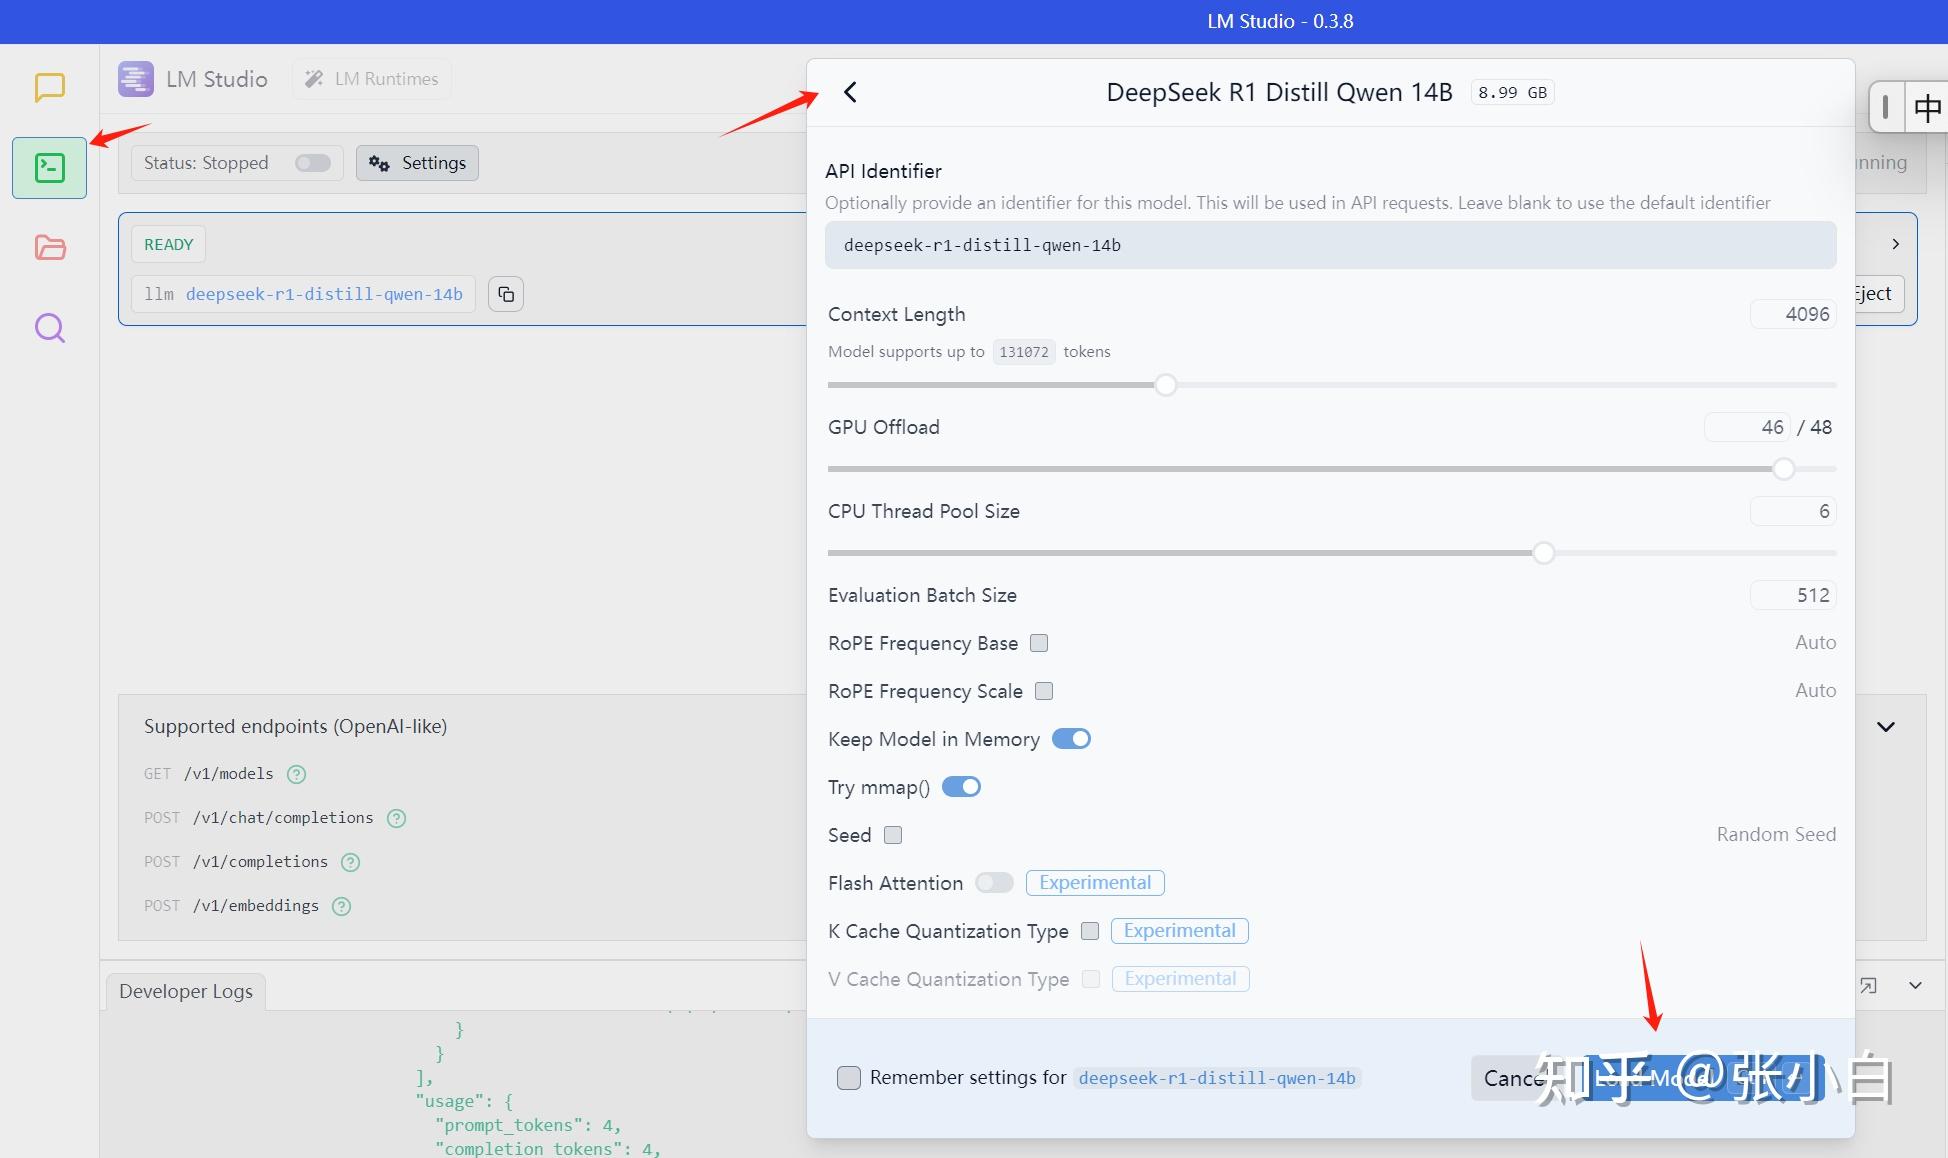This screenshot has width=1948, height=1158.
Task: Enable the Flash Attention toggle
Action: (x=994, y=883)
